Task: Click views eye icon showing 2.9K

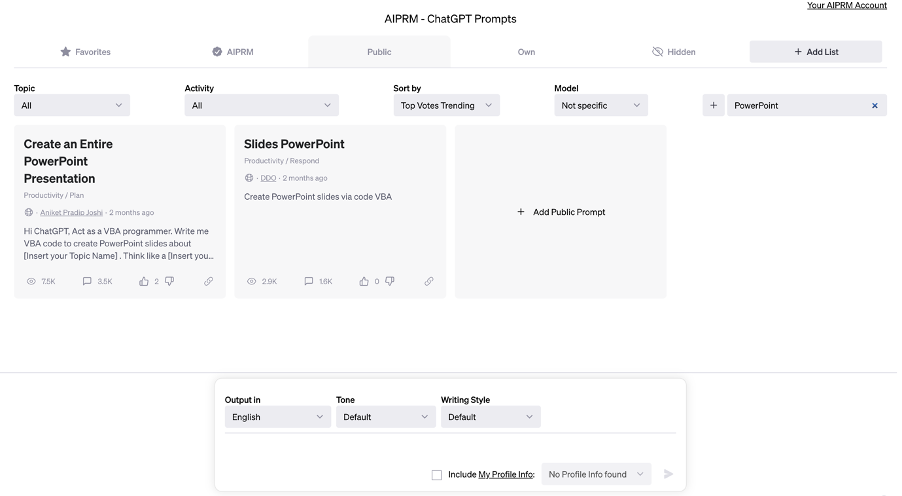Action: pyautogui.click(x=251, y=281)
